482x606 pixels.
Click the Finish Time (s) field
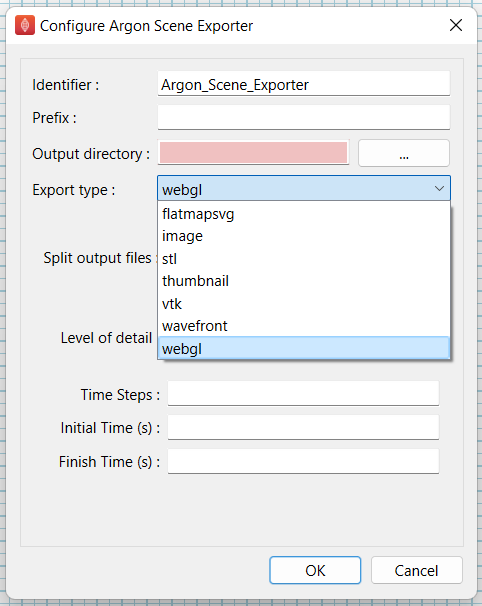(x=303, y=461)
